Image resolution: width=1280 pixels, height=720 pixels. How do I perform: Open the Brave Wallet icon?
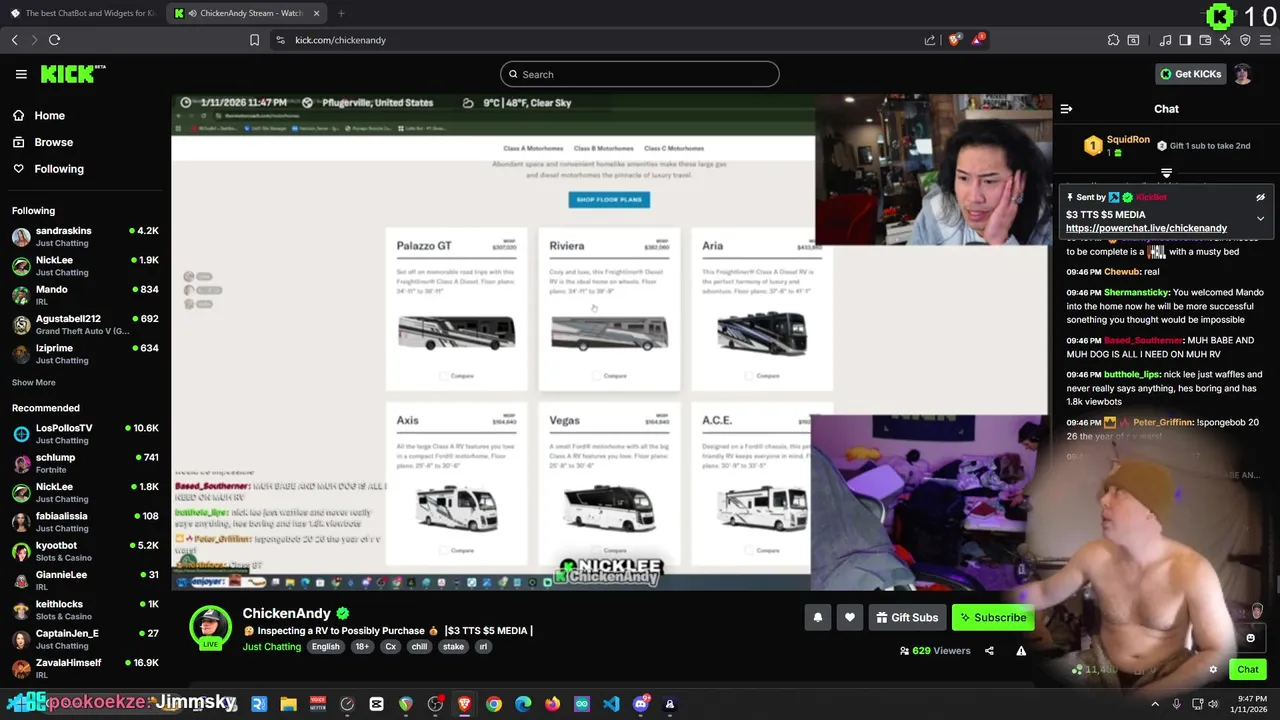pyautogui.click(x=1205, y=40)
